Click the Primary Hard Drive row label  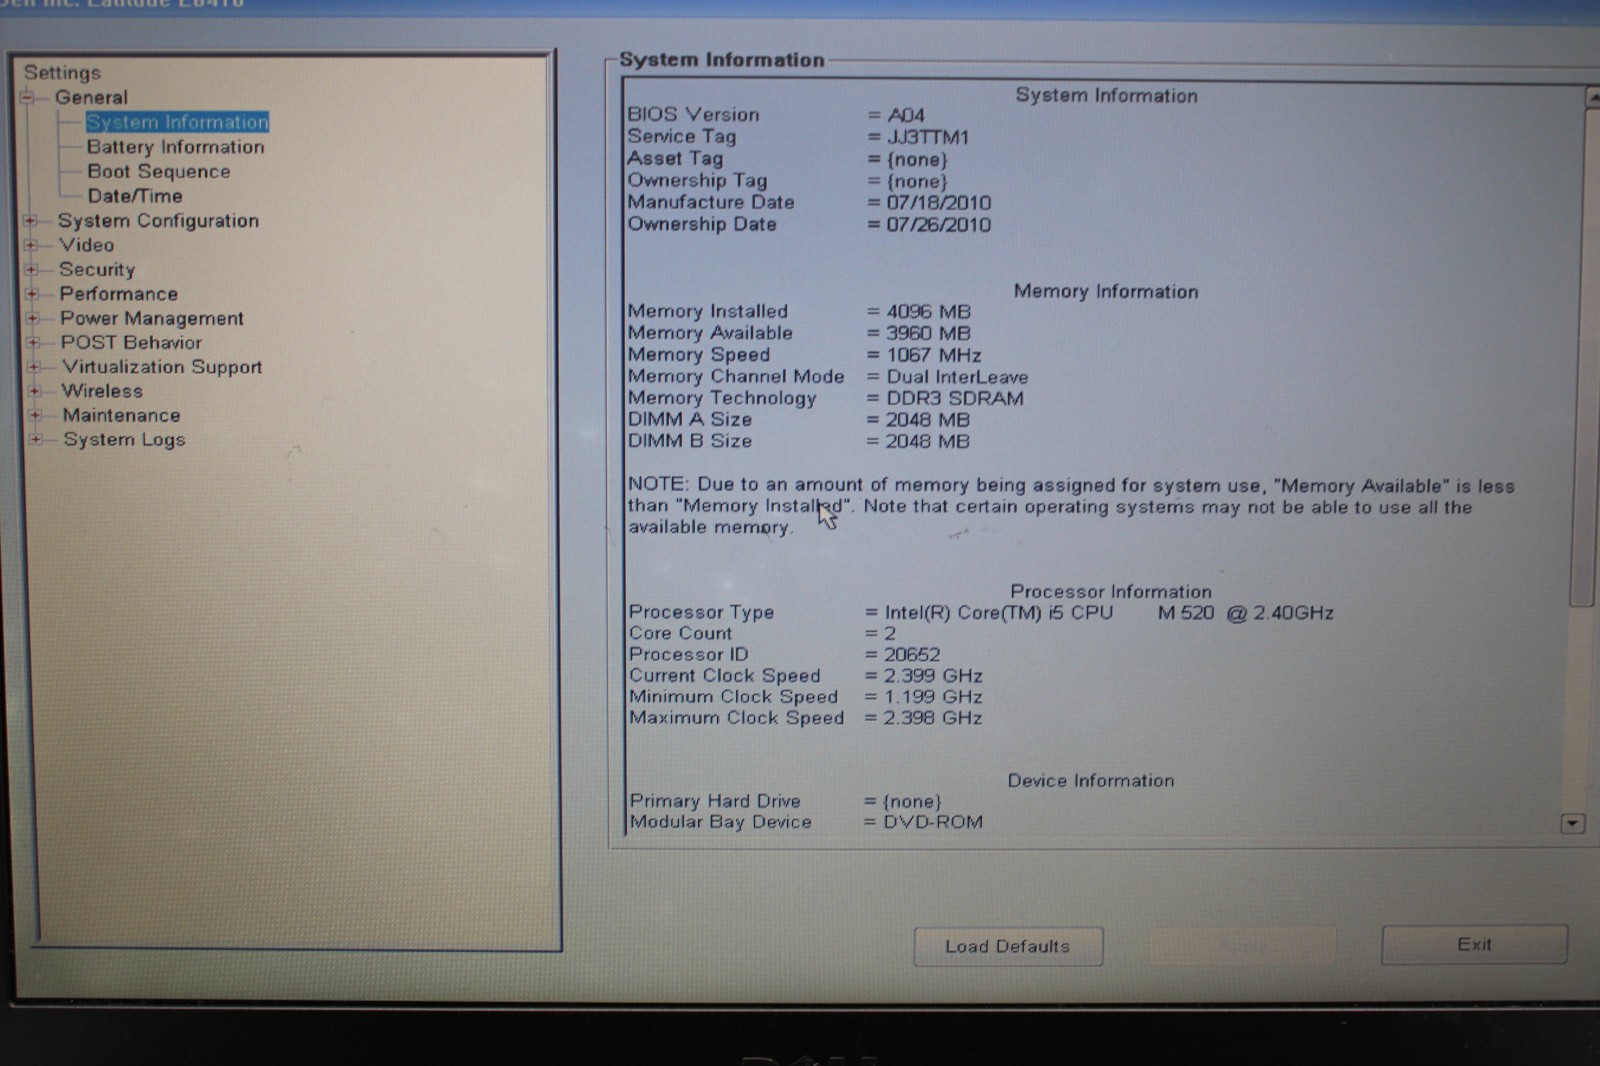(715, 801)
